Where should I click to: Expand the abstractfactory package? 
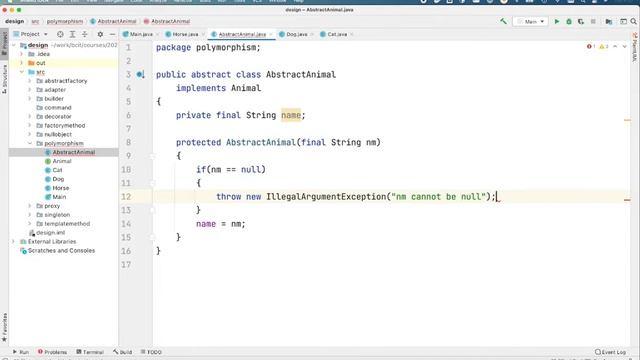[x=30, y=81]
